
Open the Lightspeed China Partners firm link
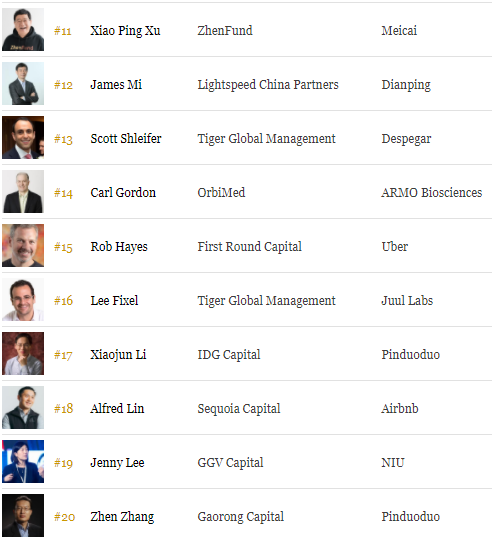pos(268,85)
